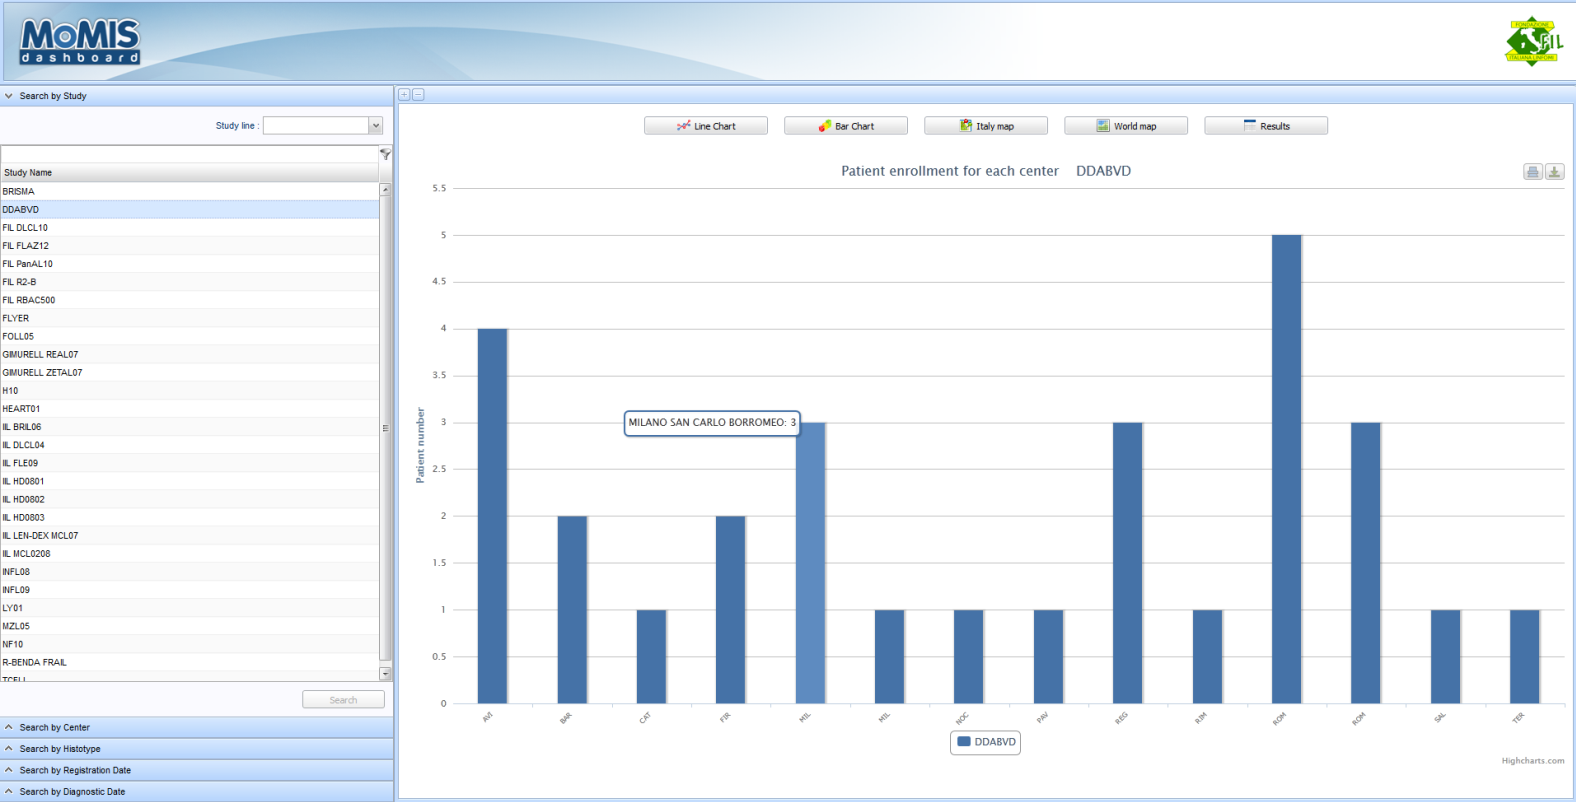Select the HEART01 study
Image resolution: width=1576 pixels, height=802 pixels.
pos(190,408)
